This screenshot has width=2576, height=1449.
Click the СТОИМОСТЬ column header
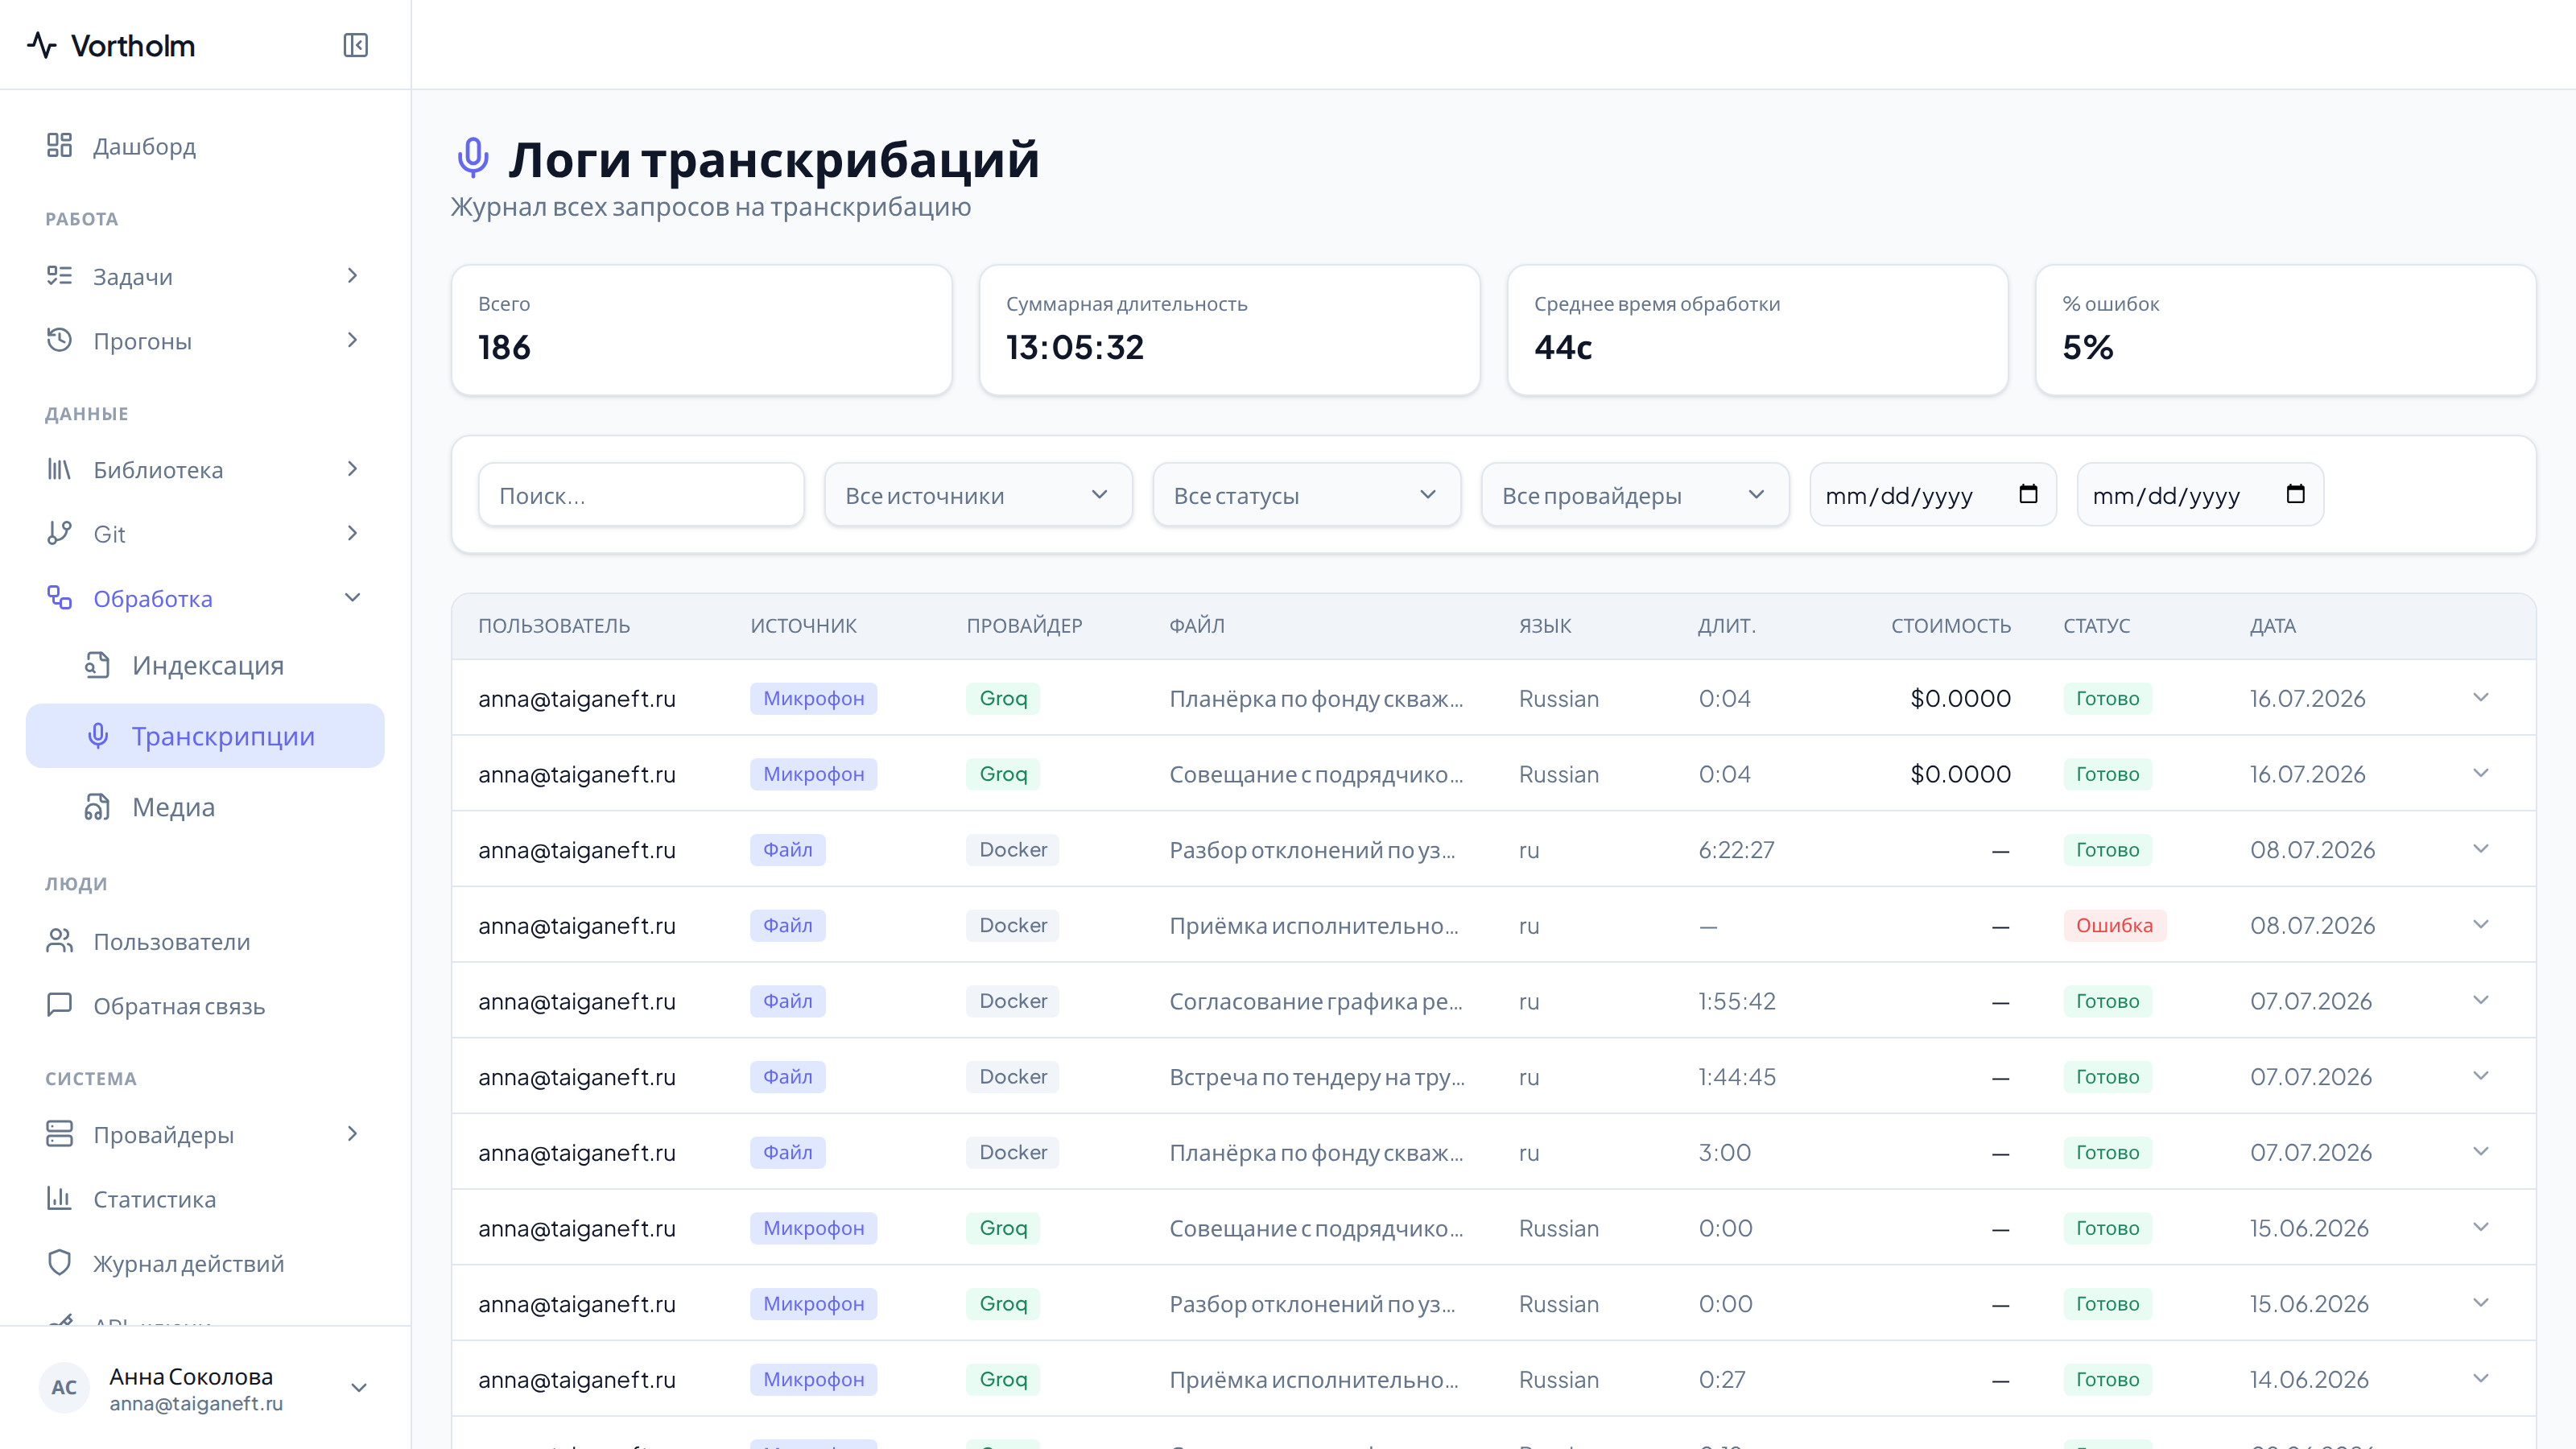[1951, 626]
